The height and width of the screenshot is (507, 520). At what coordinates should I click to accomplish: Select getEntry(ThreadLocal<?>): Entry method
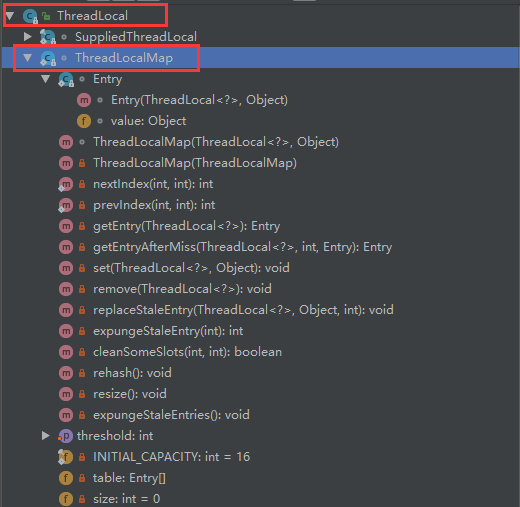point(187,226)
